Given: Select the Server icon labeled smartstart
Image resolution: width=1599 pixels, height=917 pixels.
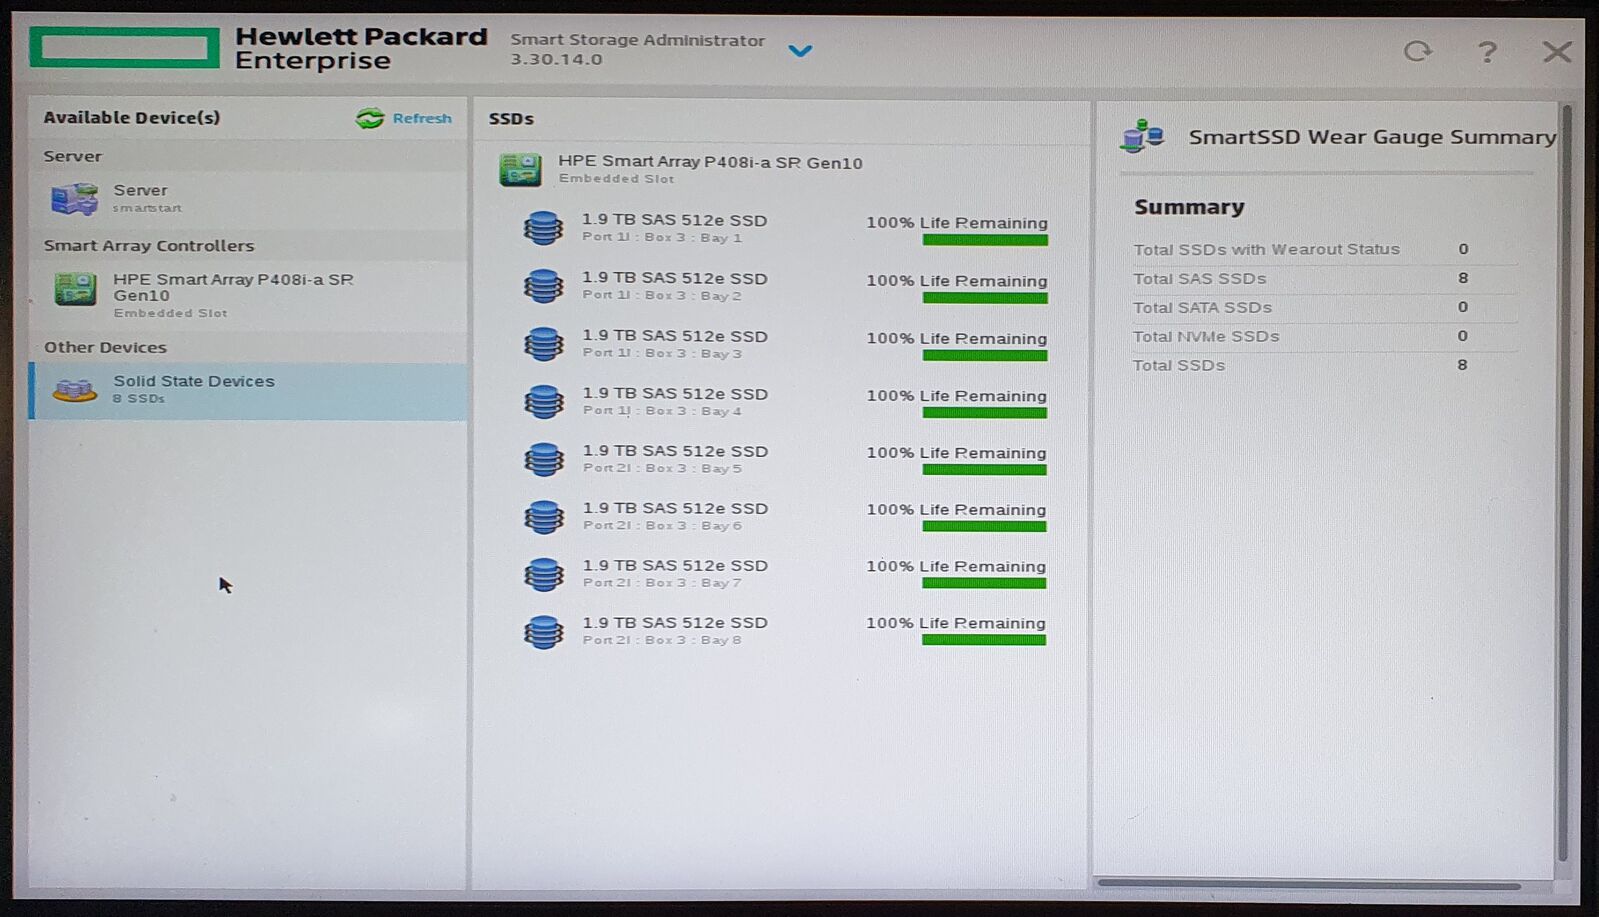Looking at the screenshot, I should (x=75, y=198).
